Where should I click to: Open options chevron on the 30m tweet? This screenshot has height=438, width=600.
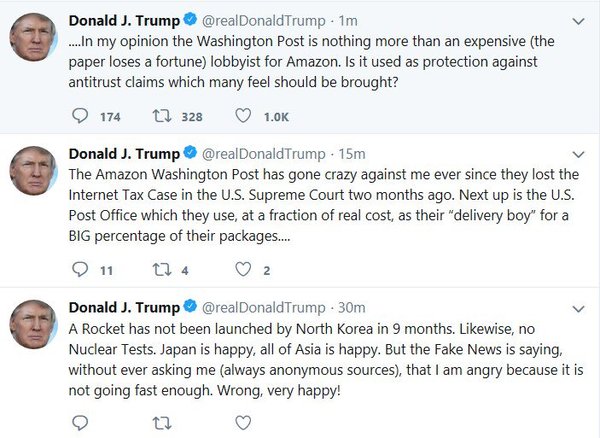click(x=578, y=307)
